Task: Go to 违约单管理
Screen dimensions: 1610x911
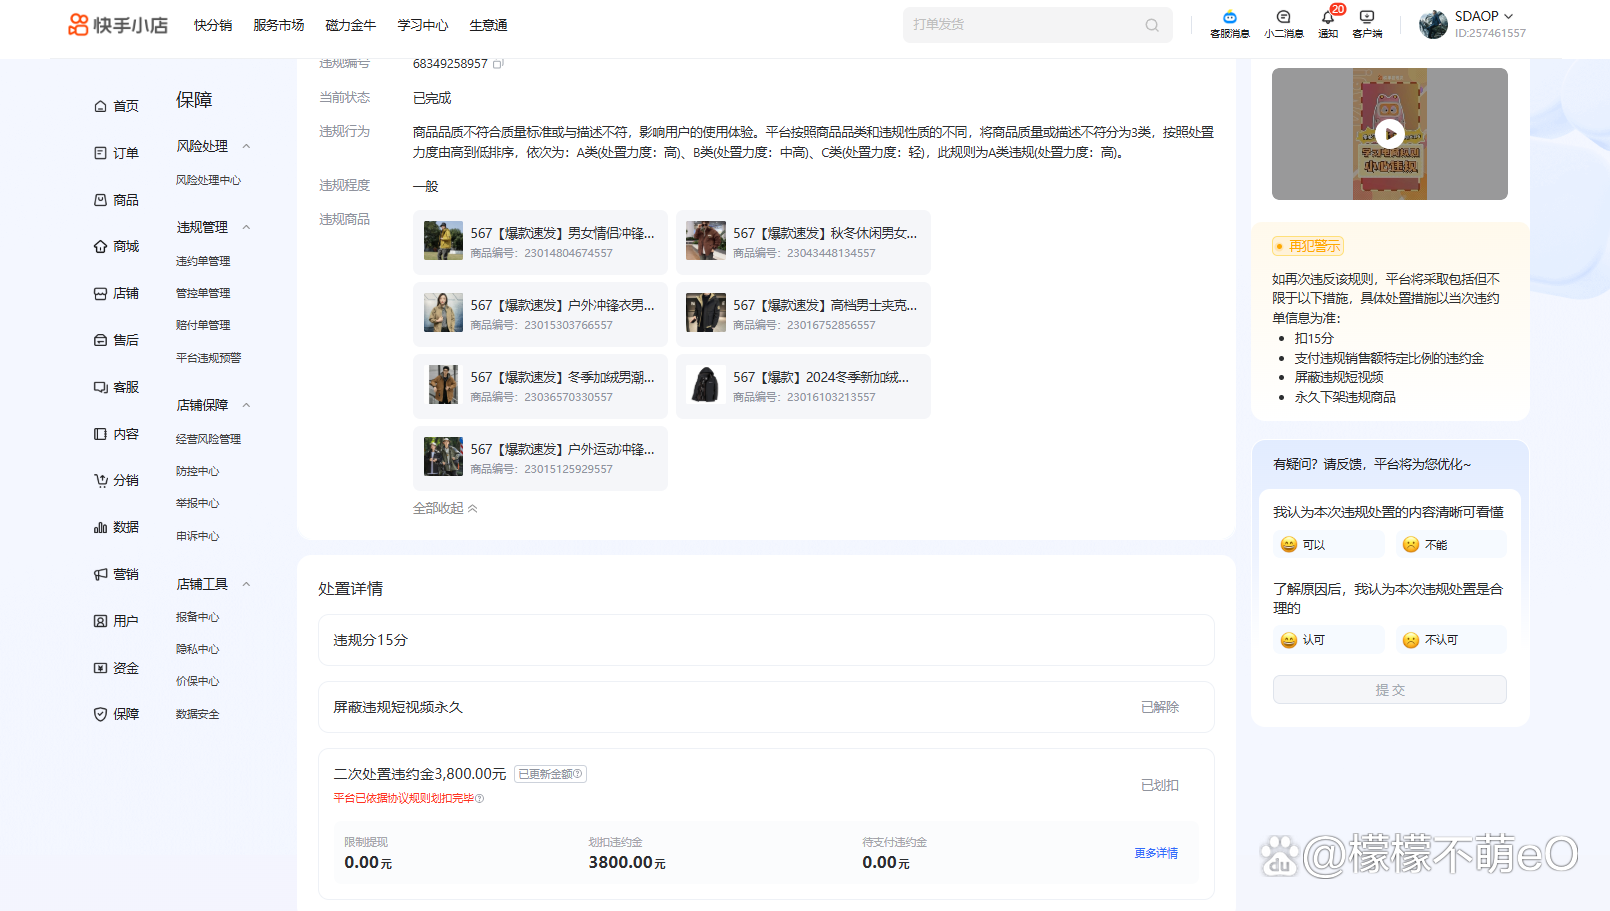Action: pyautogui.click(x=203, y=261)
